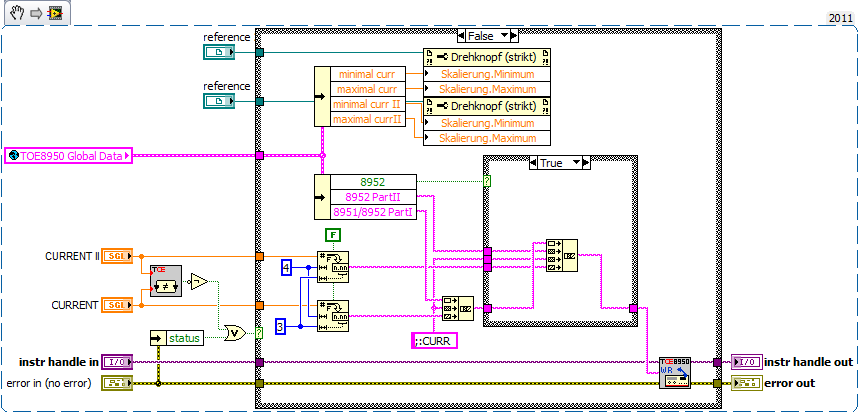Click the numeric constant 4
The width and height of the screenshot is (859, 413).
point(285,267)
